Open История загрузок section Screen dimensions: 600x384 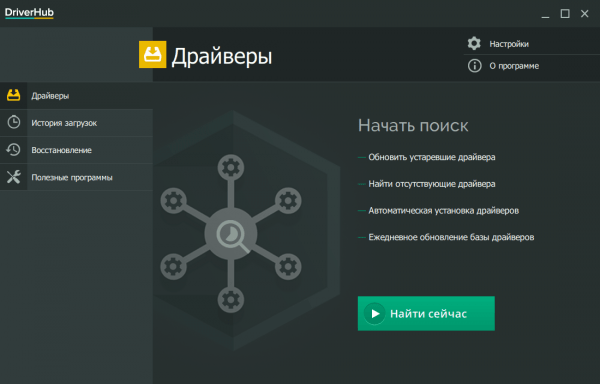tap(77, 123)
